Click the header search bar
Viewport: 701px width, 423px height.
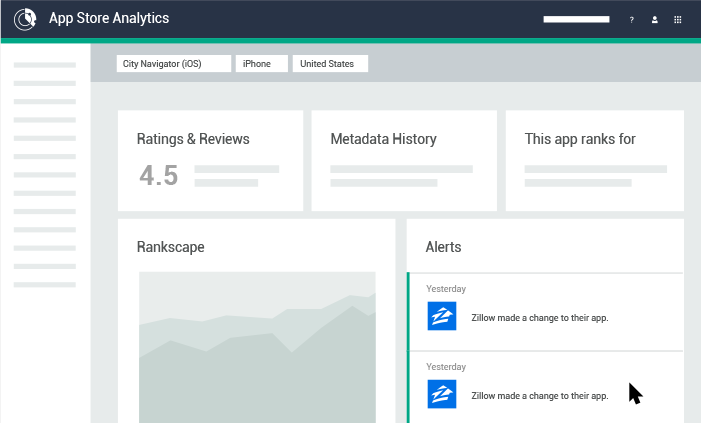[x=576, y=19]
